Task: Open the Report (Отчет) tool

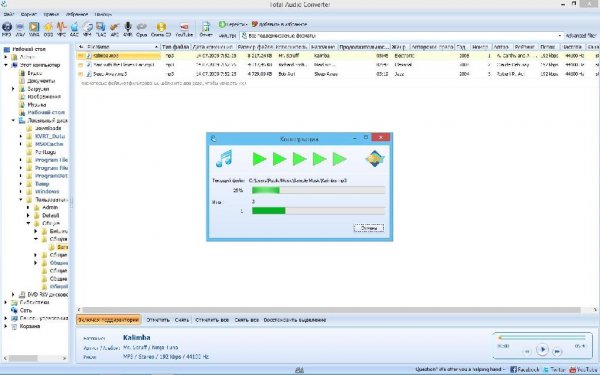Action: tap(206, 27)
